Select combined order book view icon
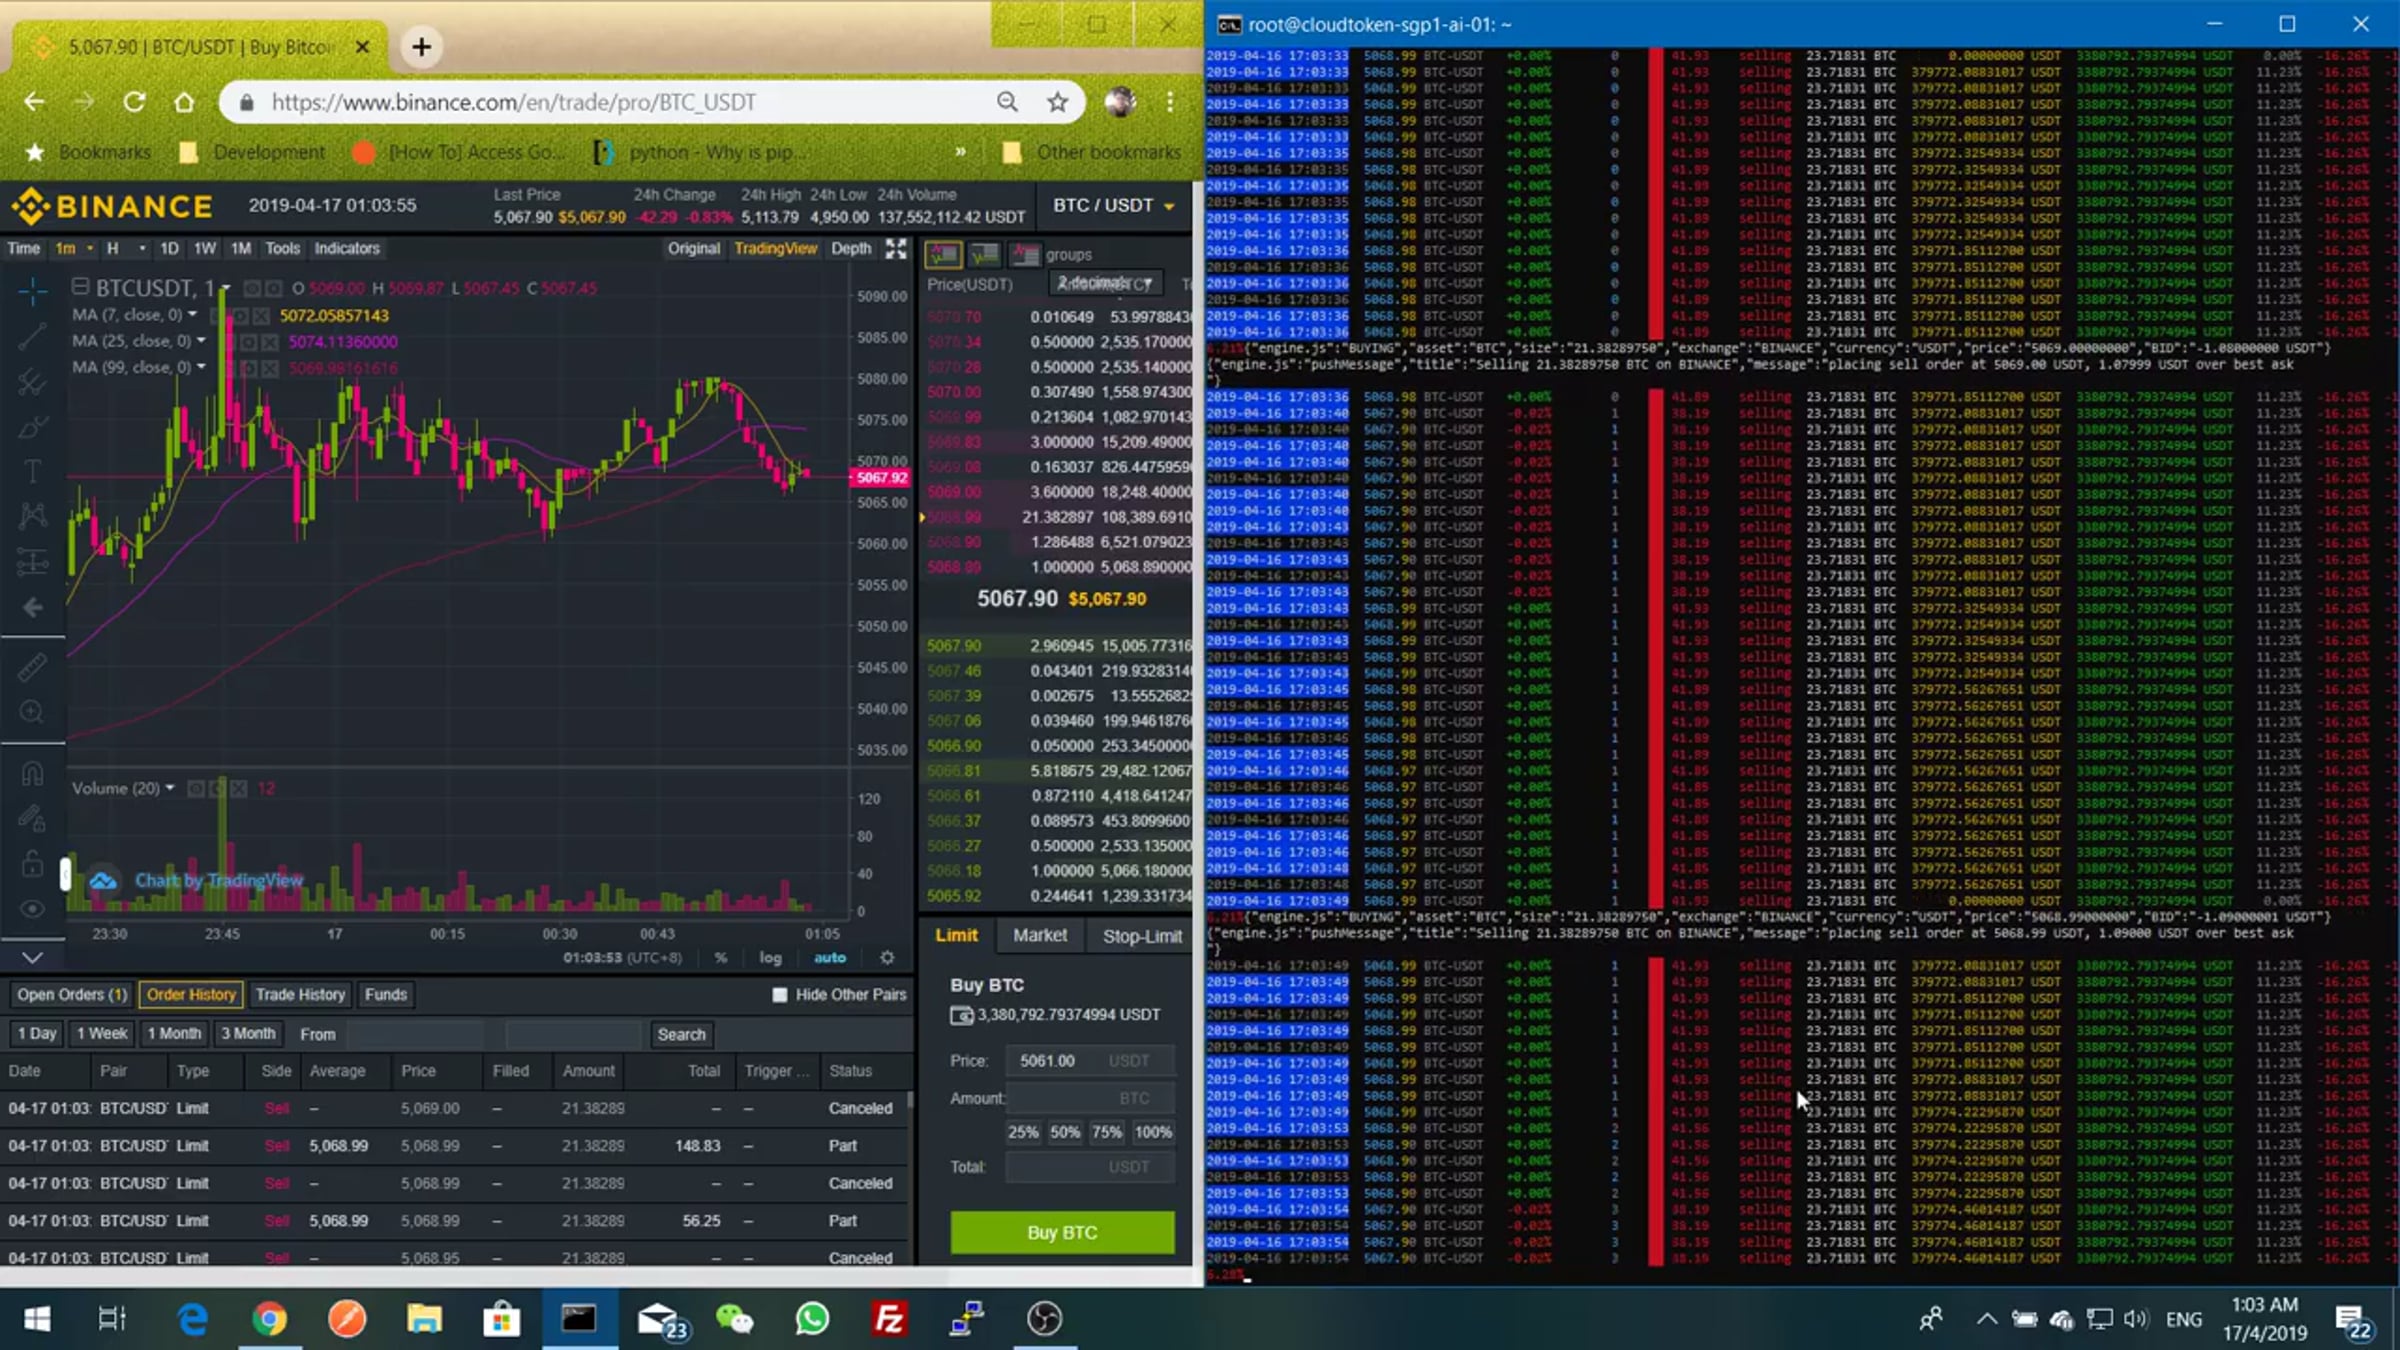The width and height of the screenshot is (2400, 1350). (943, 254)
